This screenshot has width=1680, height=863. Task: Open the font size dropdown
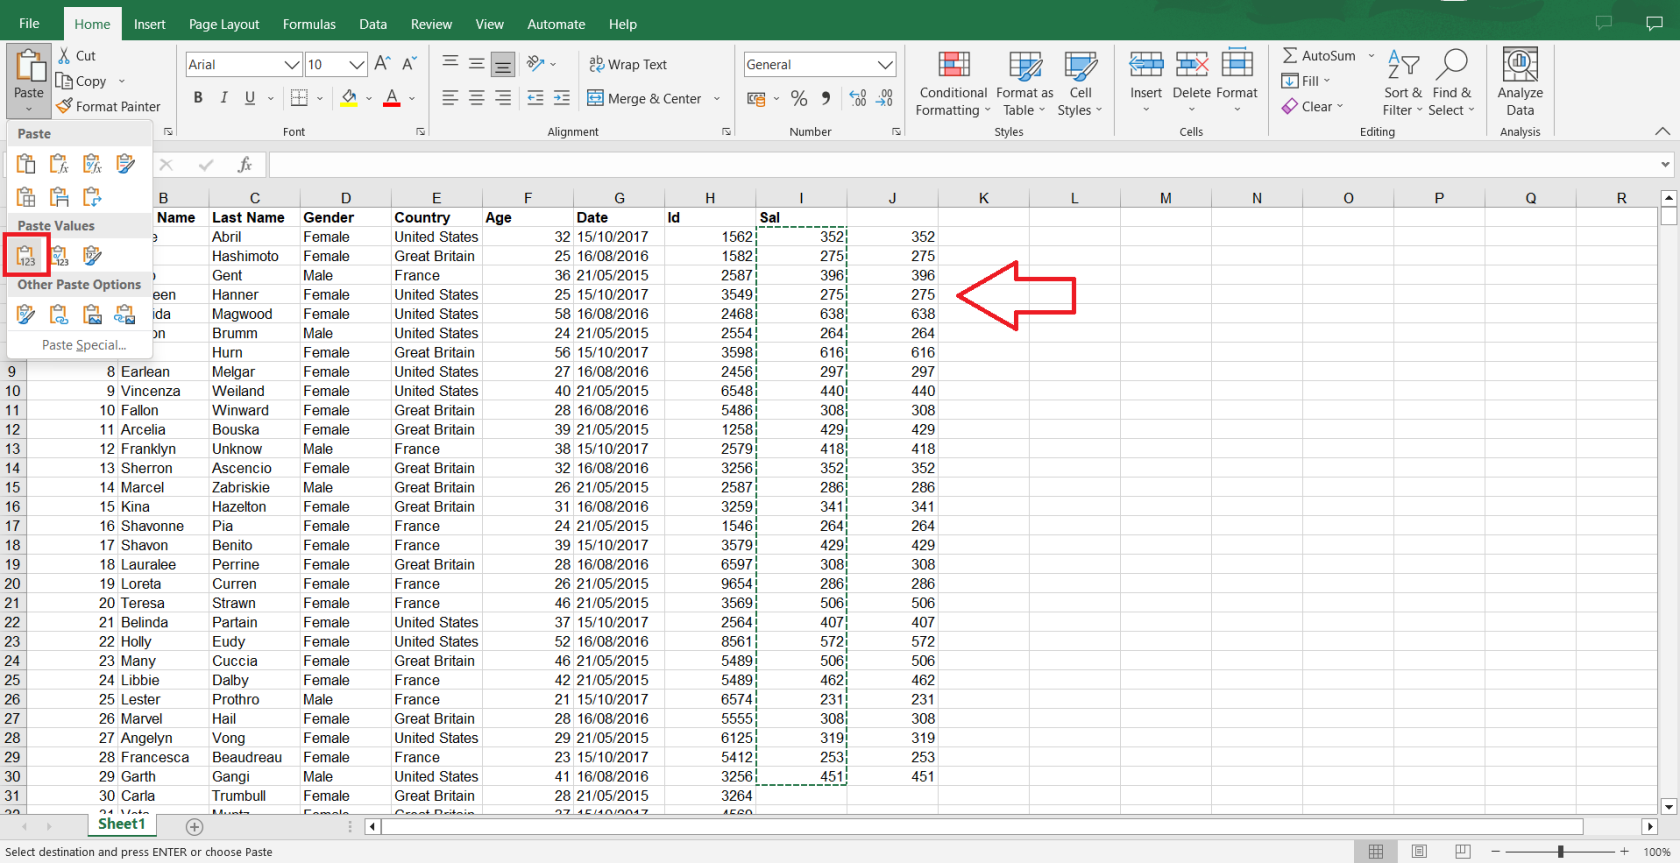click(x=357, y=64)
